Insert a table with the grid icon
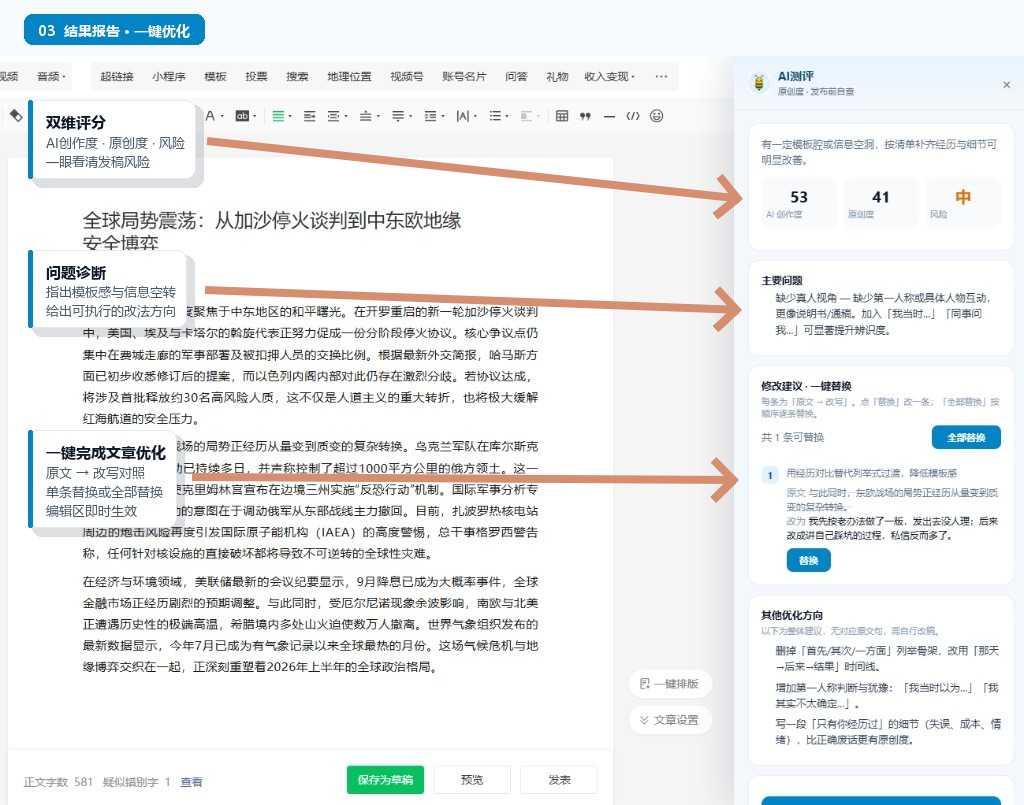Image resolution: width=1024 pixels, height=805 pixels. coord(562,116)
